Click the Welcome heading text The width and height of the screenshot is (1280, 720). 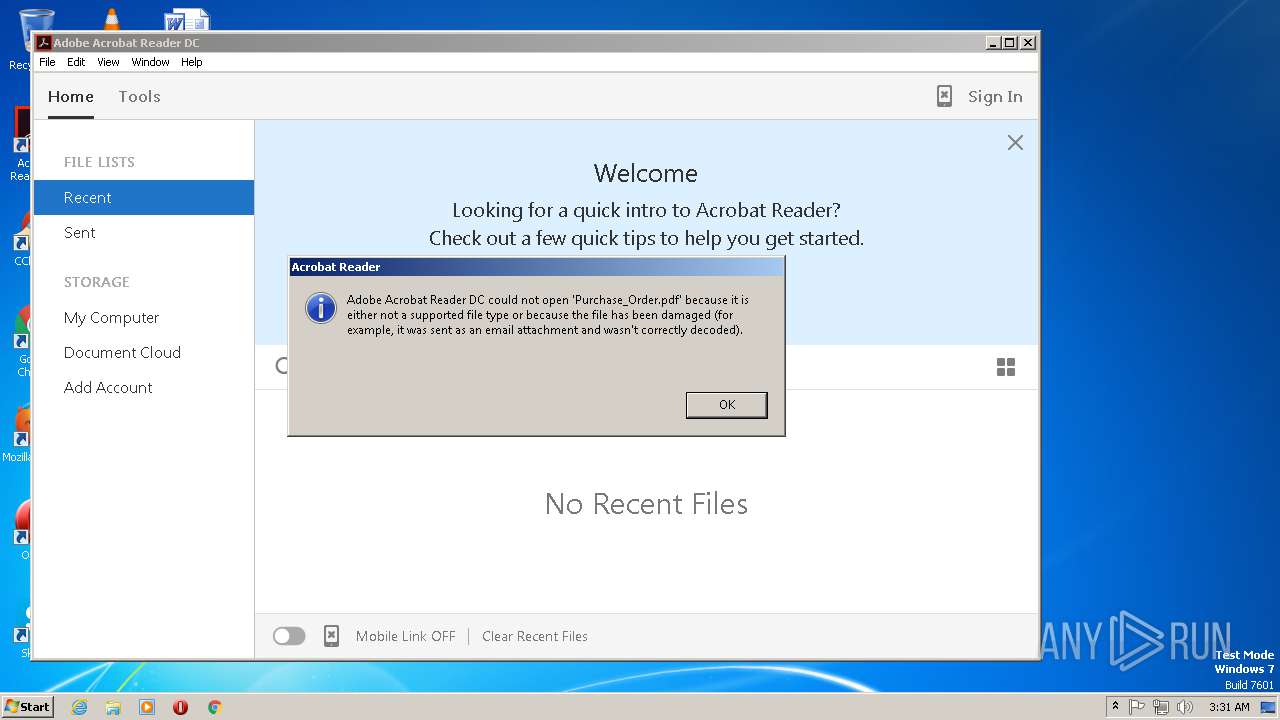[x=645, y=173]
